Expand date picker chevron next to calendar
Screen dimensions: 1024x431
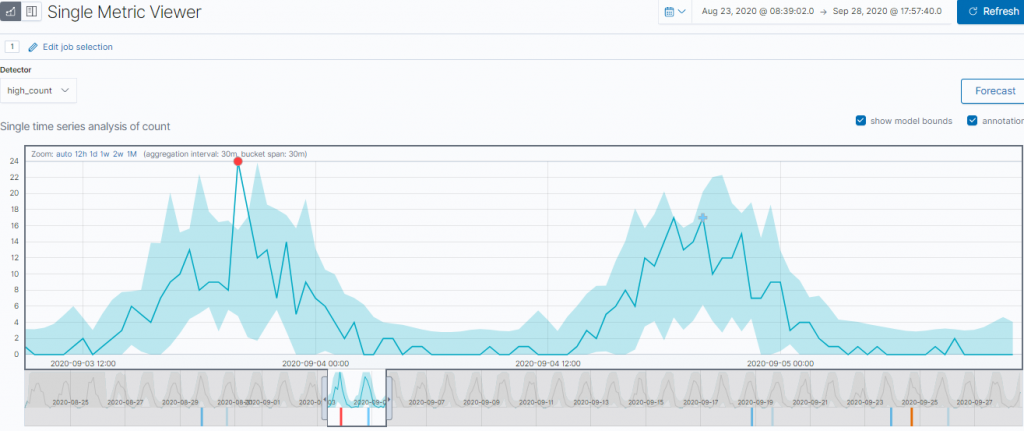pos(682,12)
